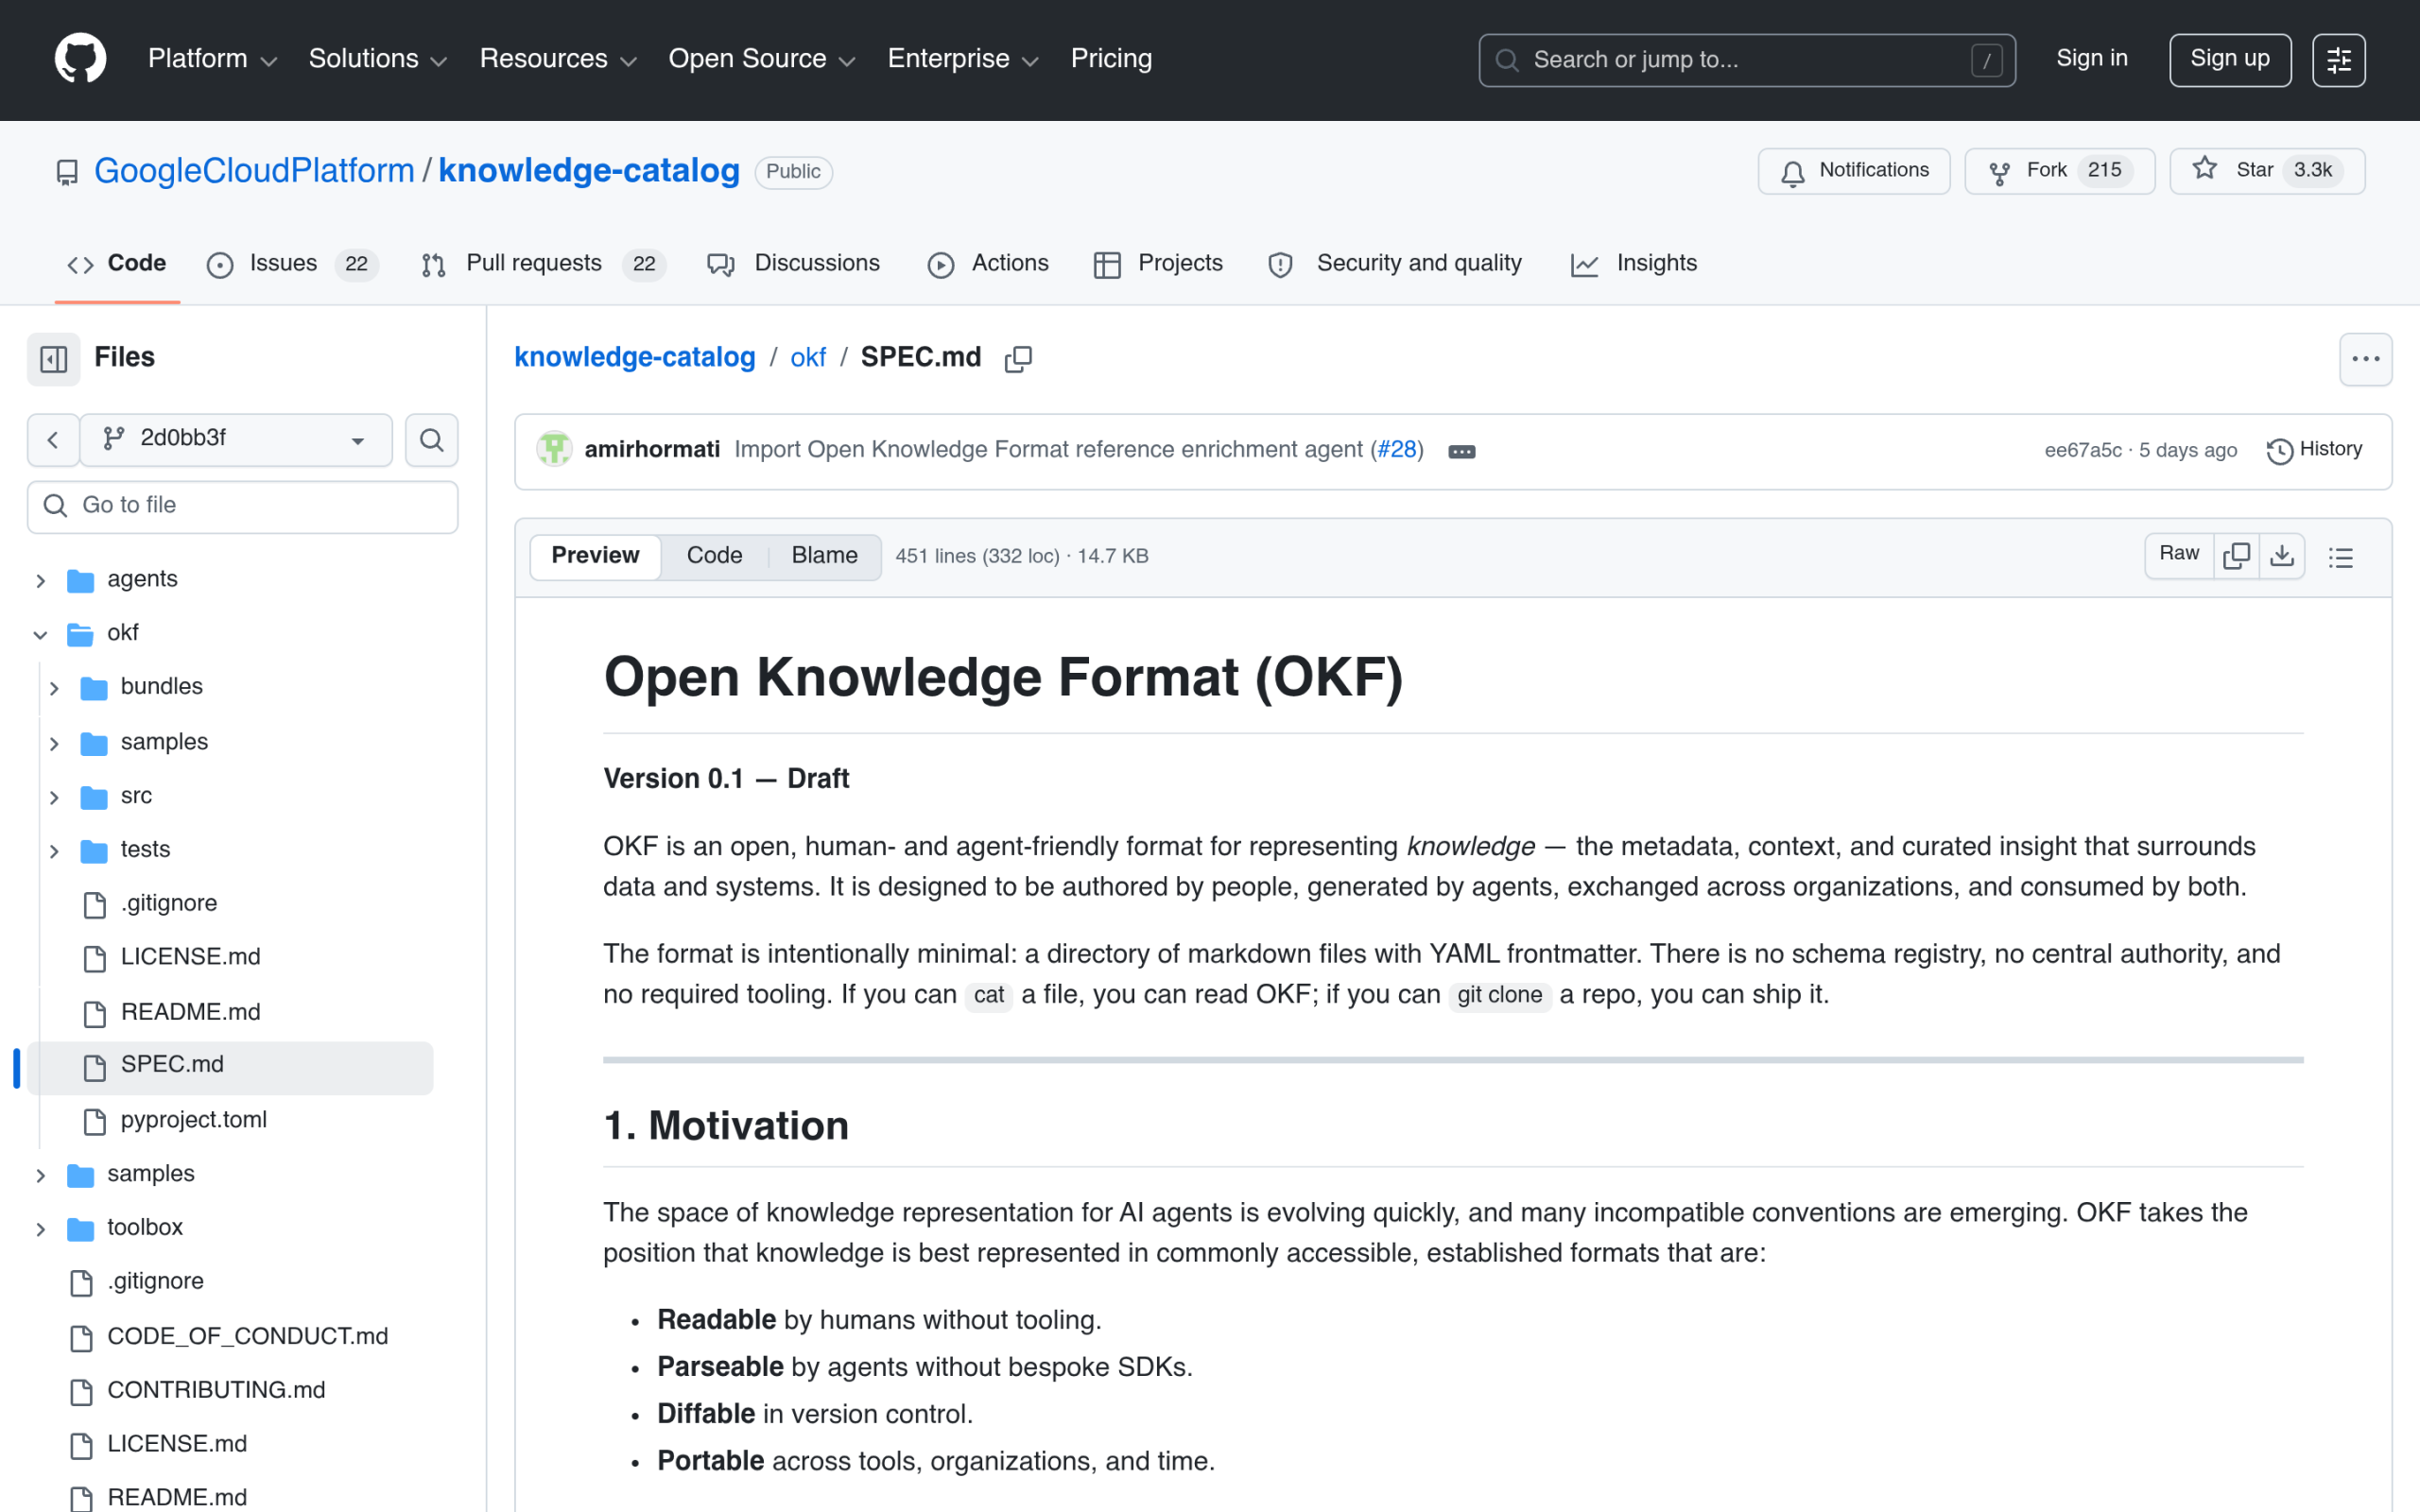Expand the okf samples subfolder

pos(55,743)
